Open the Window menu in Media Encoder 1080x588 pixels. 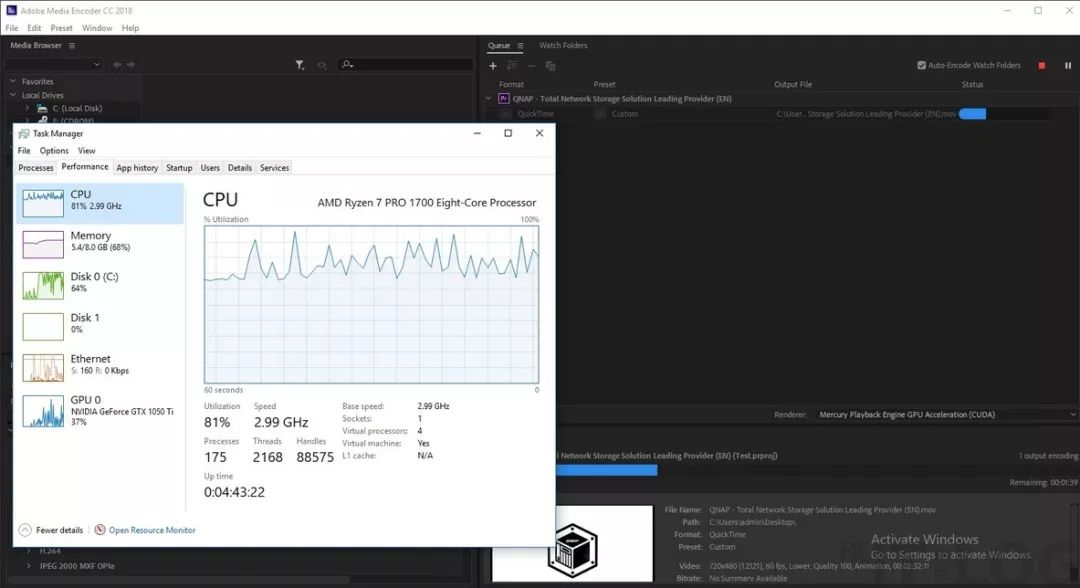coord(97,28)
